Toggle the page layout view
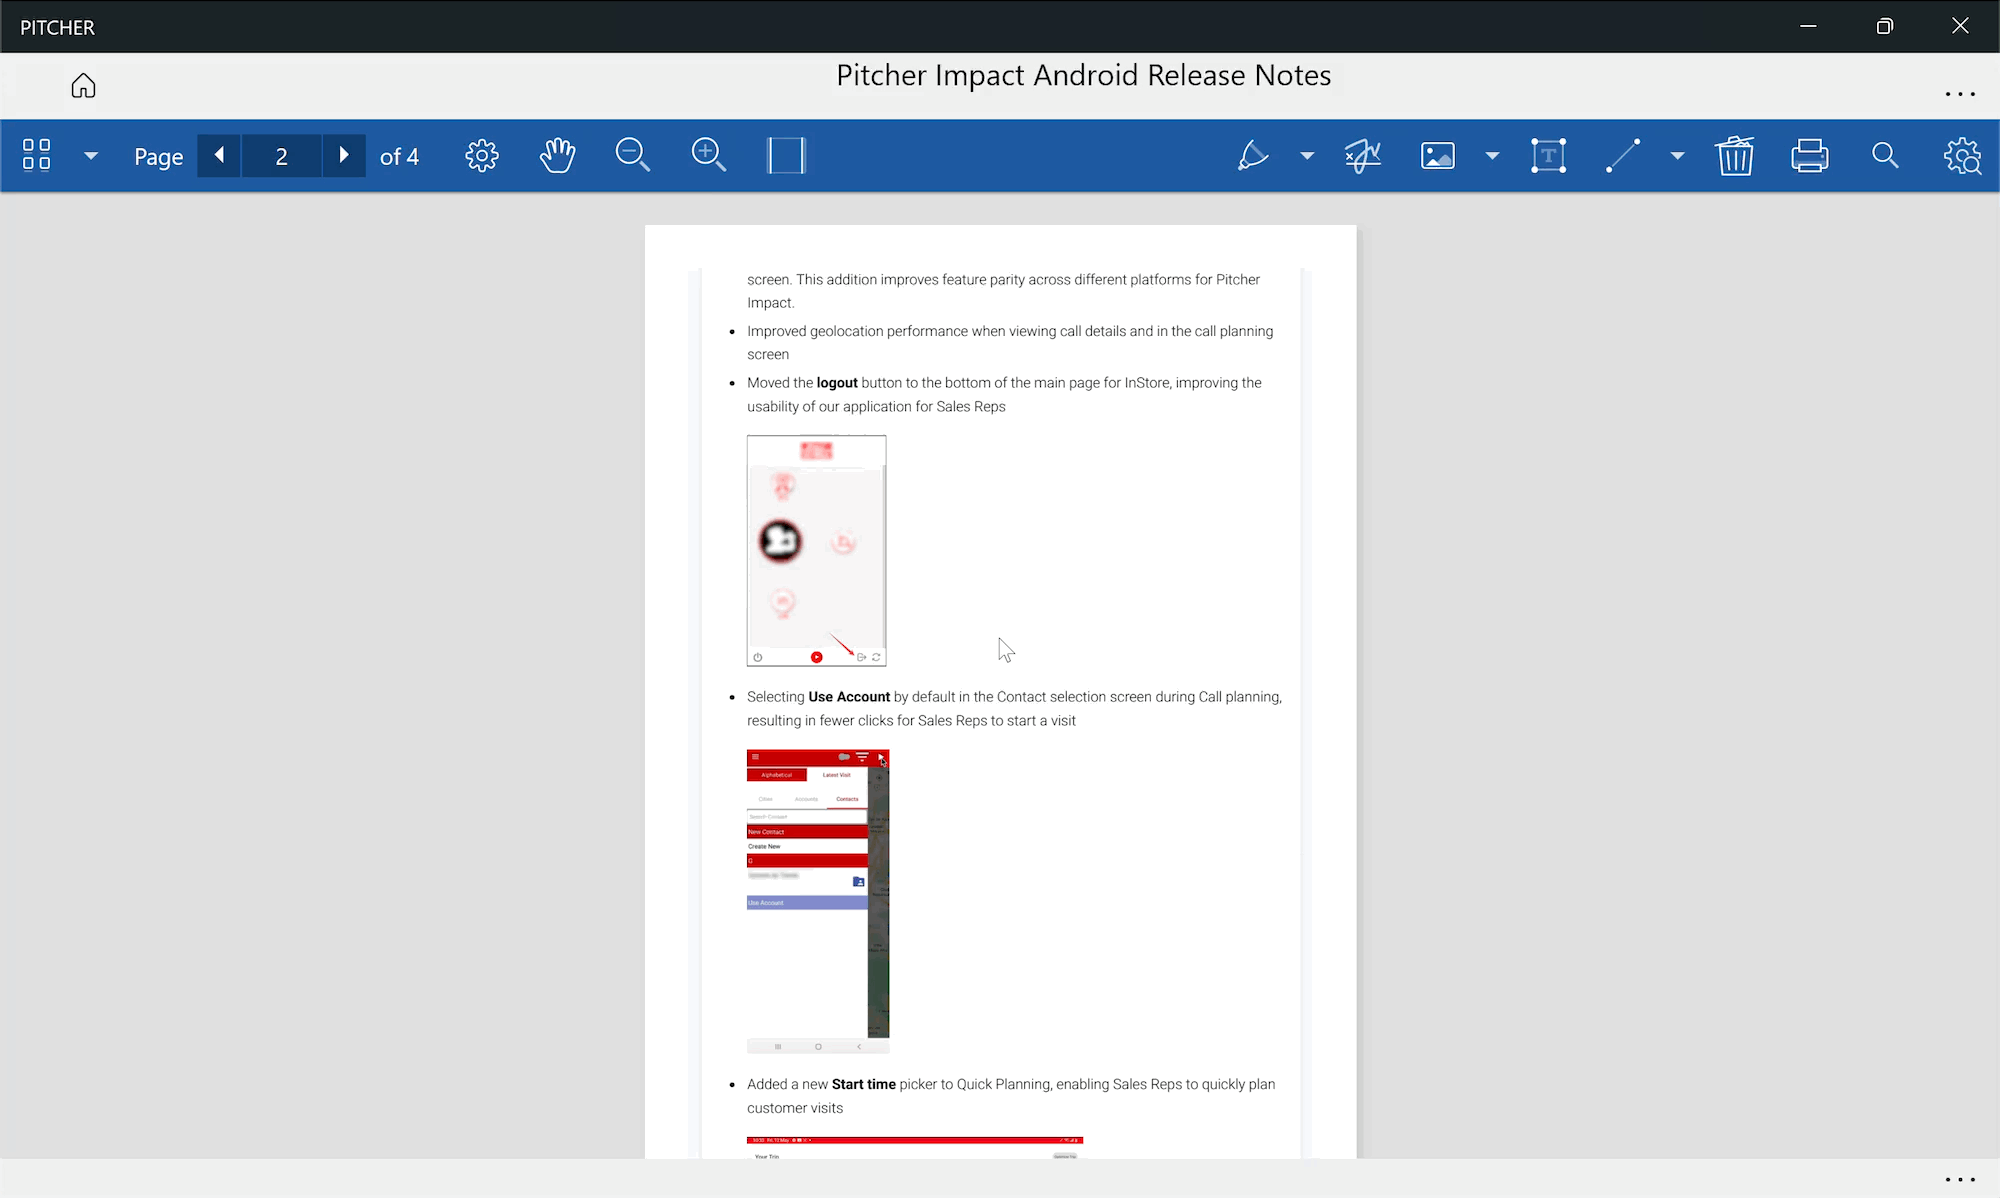2000x1198 pixels. click(786, 155)
